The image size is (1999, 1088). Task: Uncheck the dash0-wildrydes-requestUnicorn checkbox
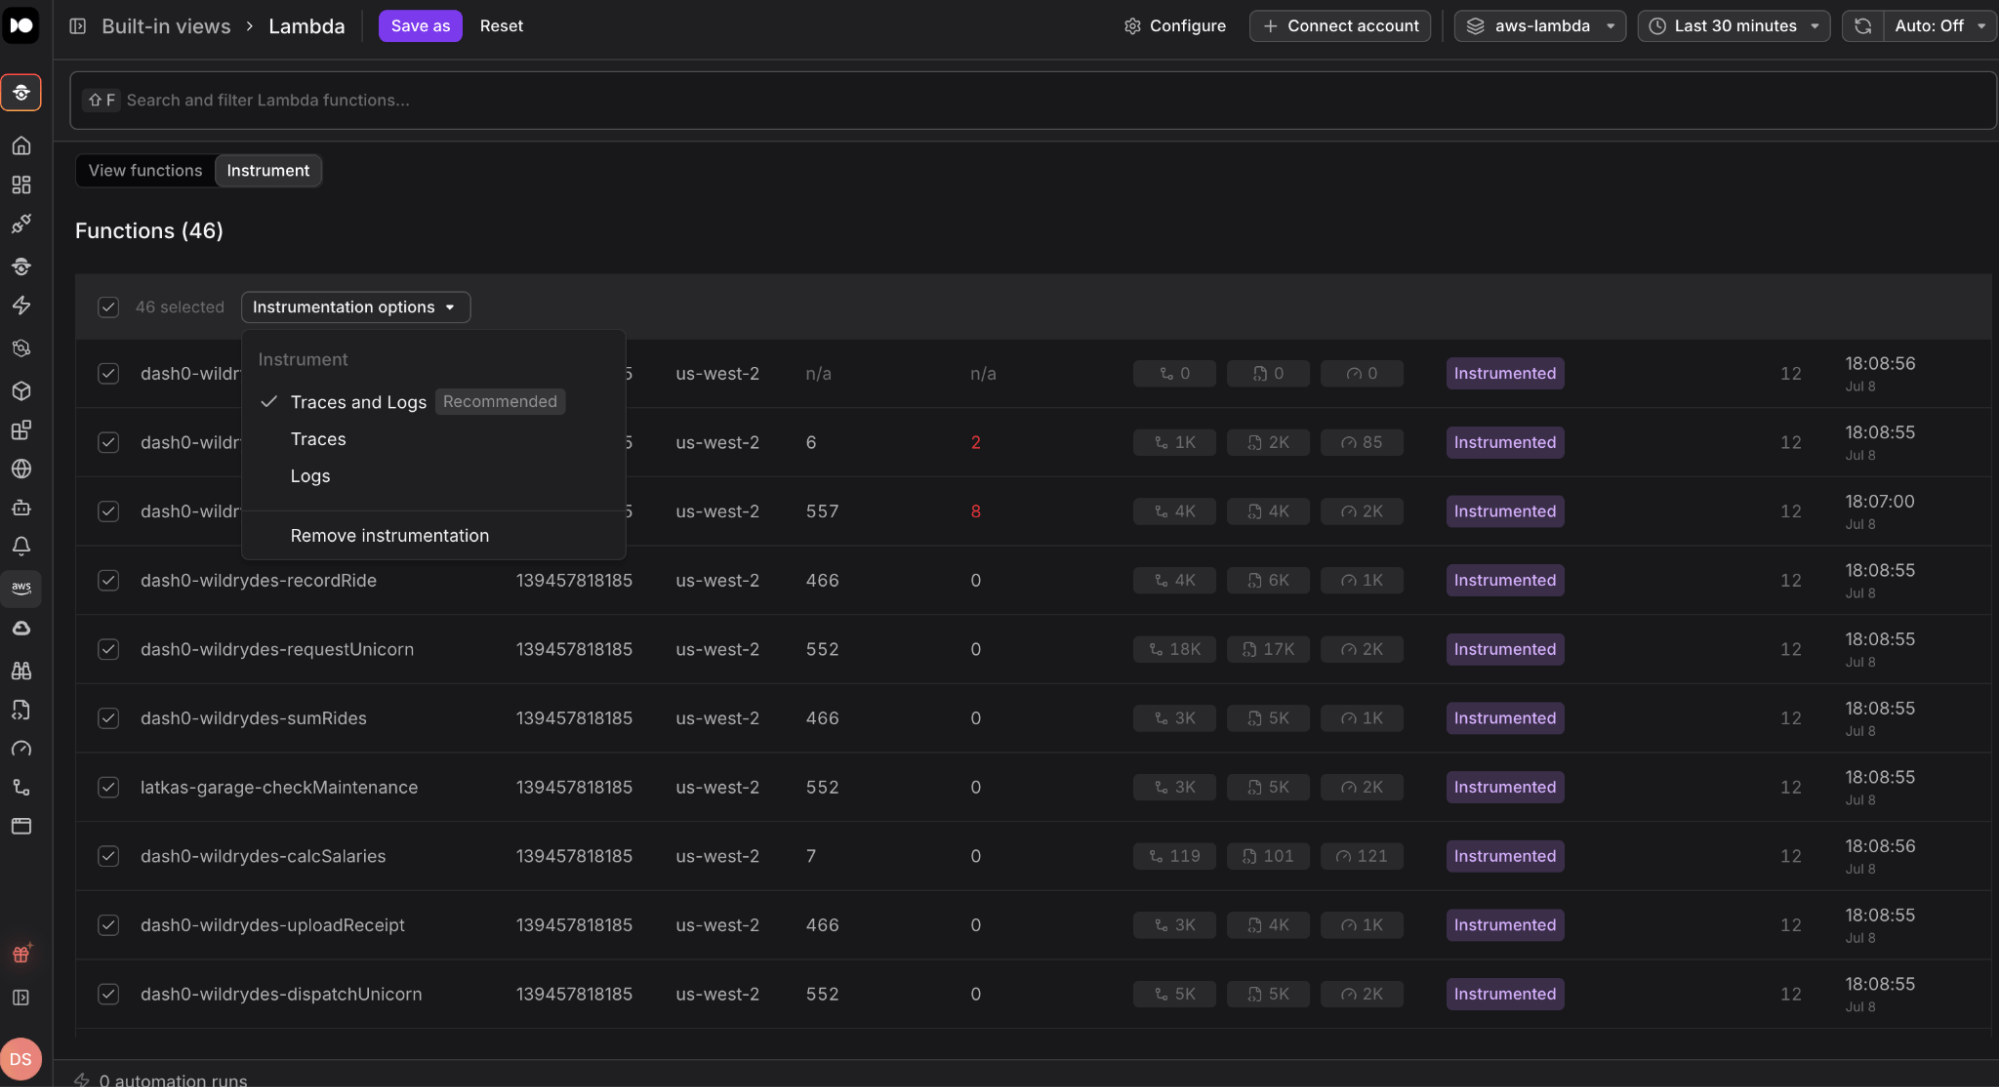[108, 649]
